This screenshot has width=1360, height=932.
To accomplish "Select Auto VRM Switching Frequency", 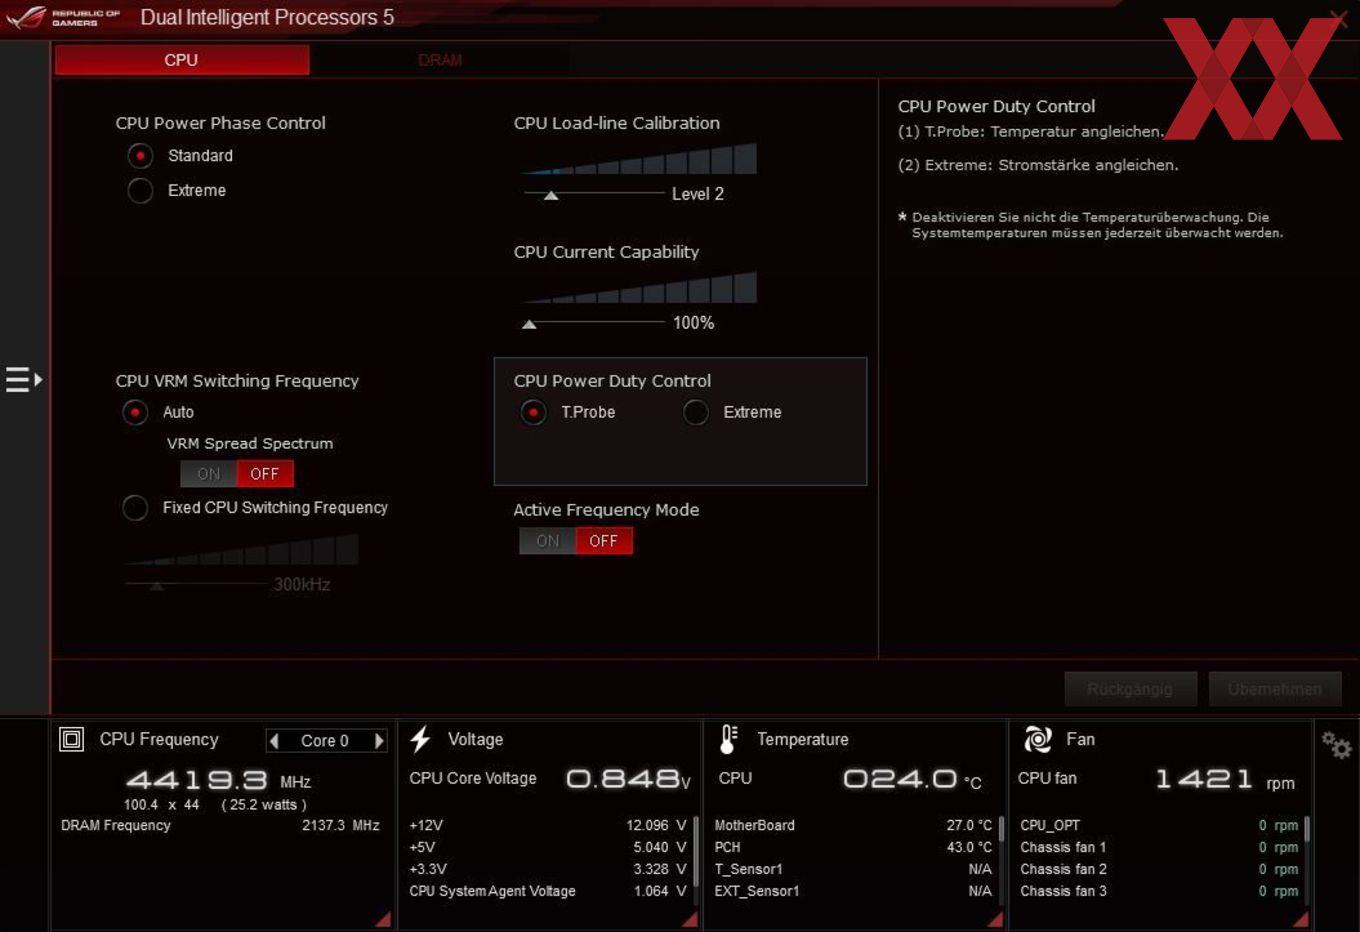I will coord(135,412).
